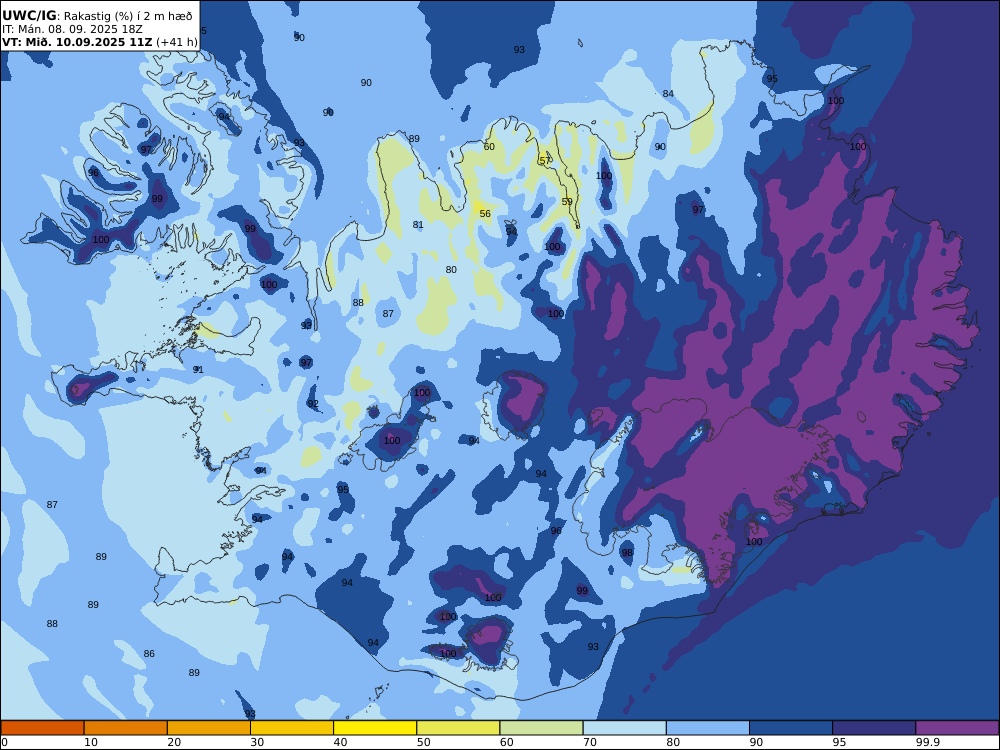
Task: Click the map value '91' on the map
Action: click(x=198, y=370)
